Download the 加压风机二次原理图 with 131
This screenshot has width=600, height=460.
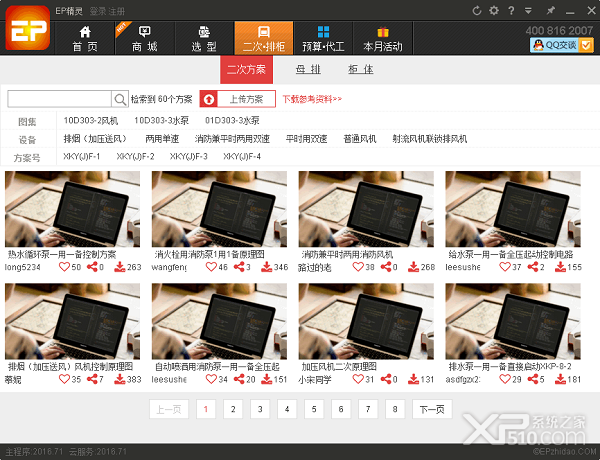[x=413, y=379]
